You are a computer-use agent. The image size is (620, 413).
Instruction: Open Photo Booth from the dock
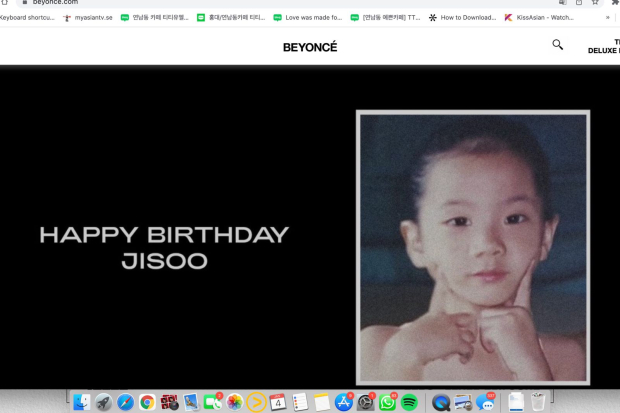pyautogui.click(x=169, y=402)
